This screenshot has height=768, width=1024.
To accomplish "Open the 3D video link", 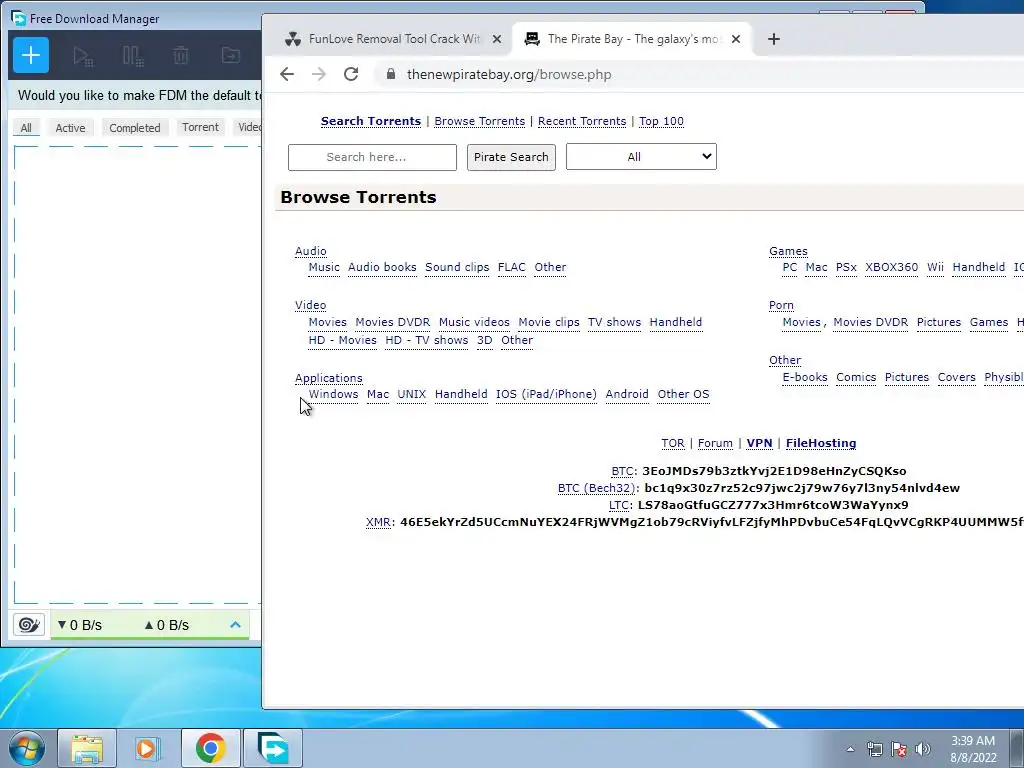I will pos(485,340).
